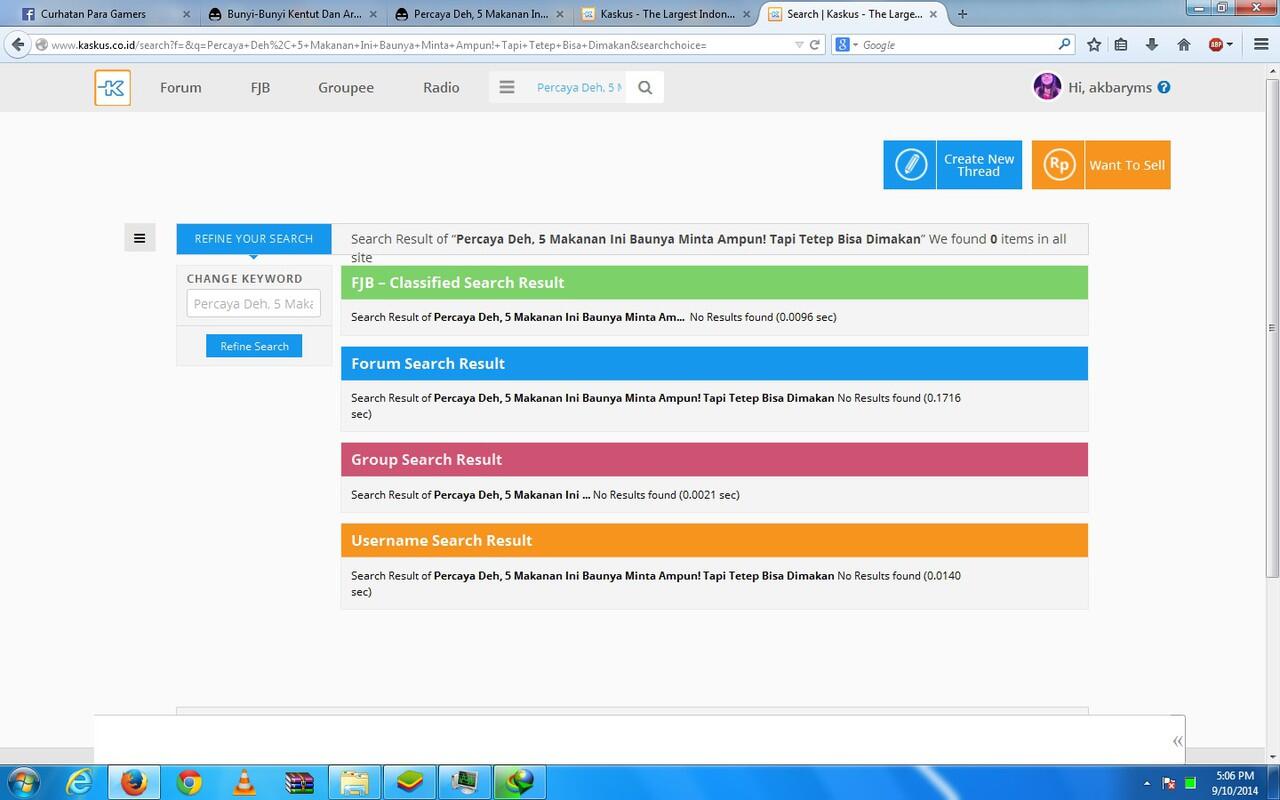Click the Create New Thread button
Image resolution: width=1280 pixels, height=800 pixels.
953,165
